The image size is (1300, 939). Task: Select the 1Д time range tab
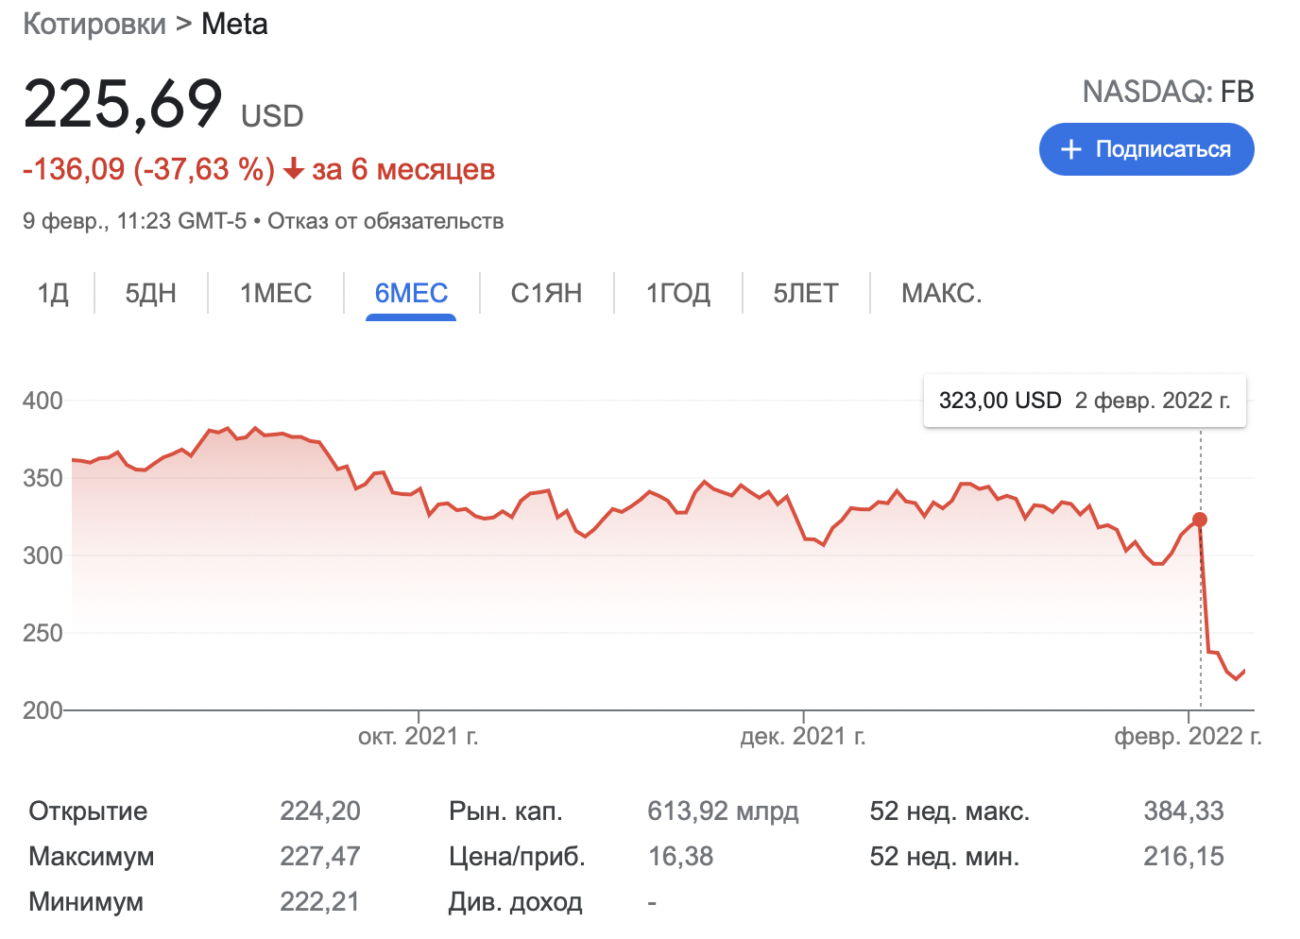point(53,293)
